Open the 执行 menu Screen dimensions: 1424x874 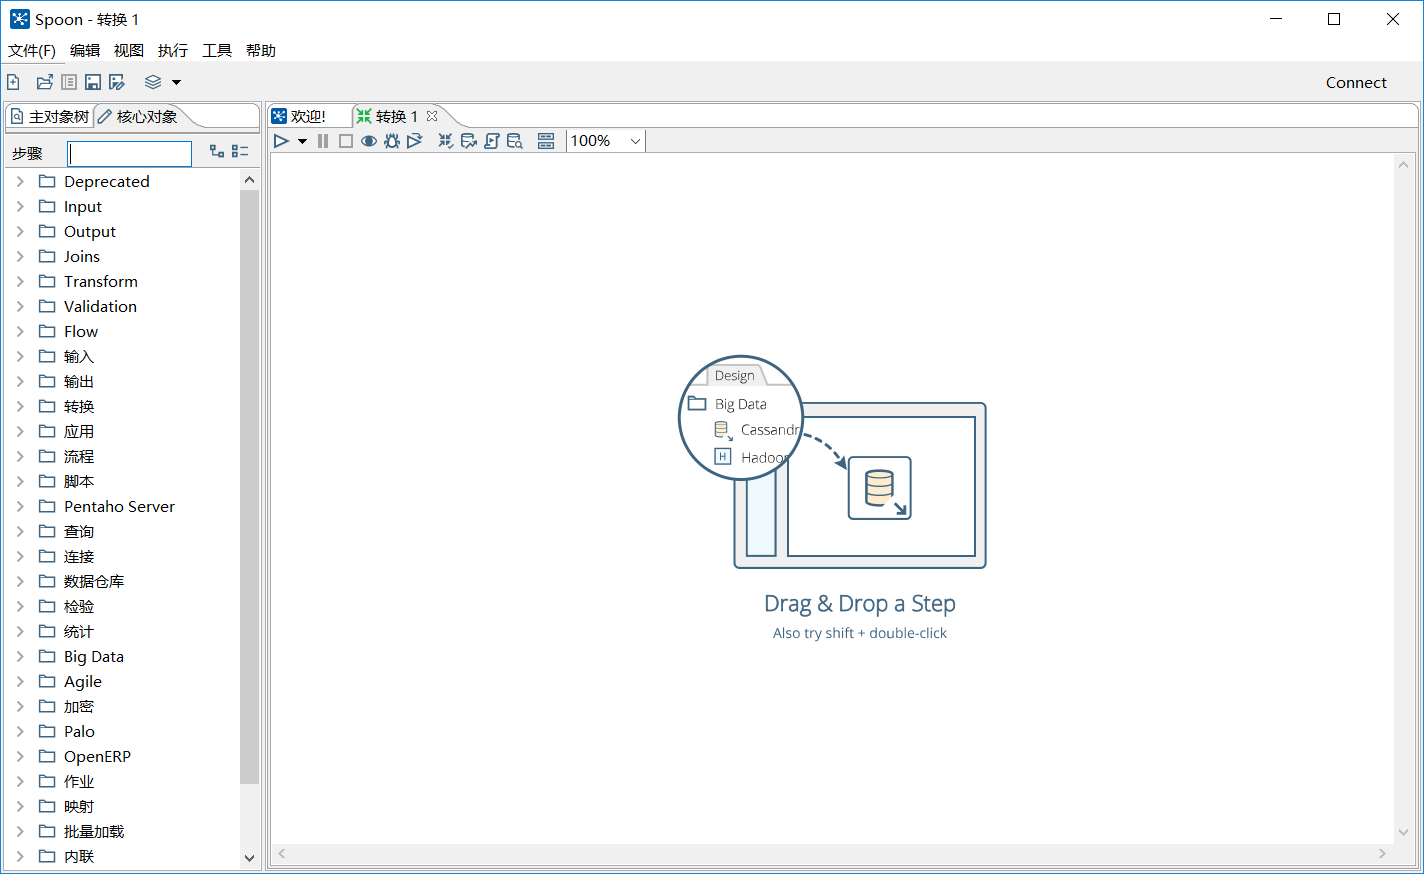173,51
